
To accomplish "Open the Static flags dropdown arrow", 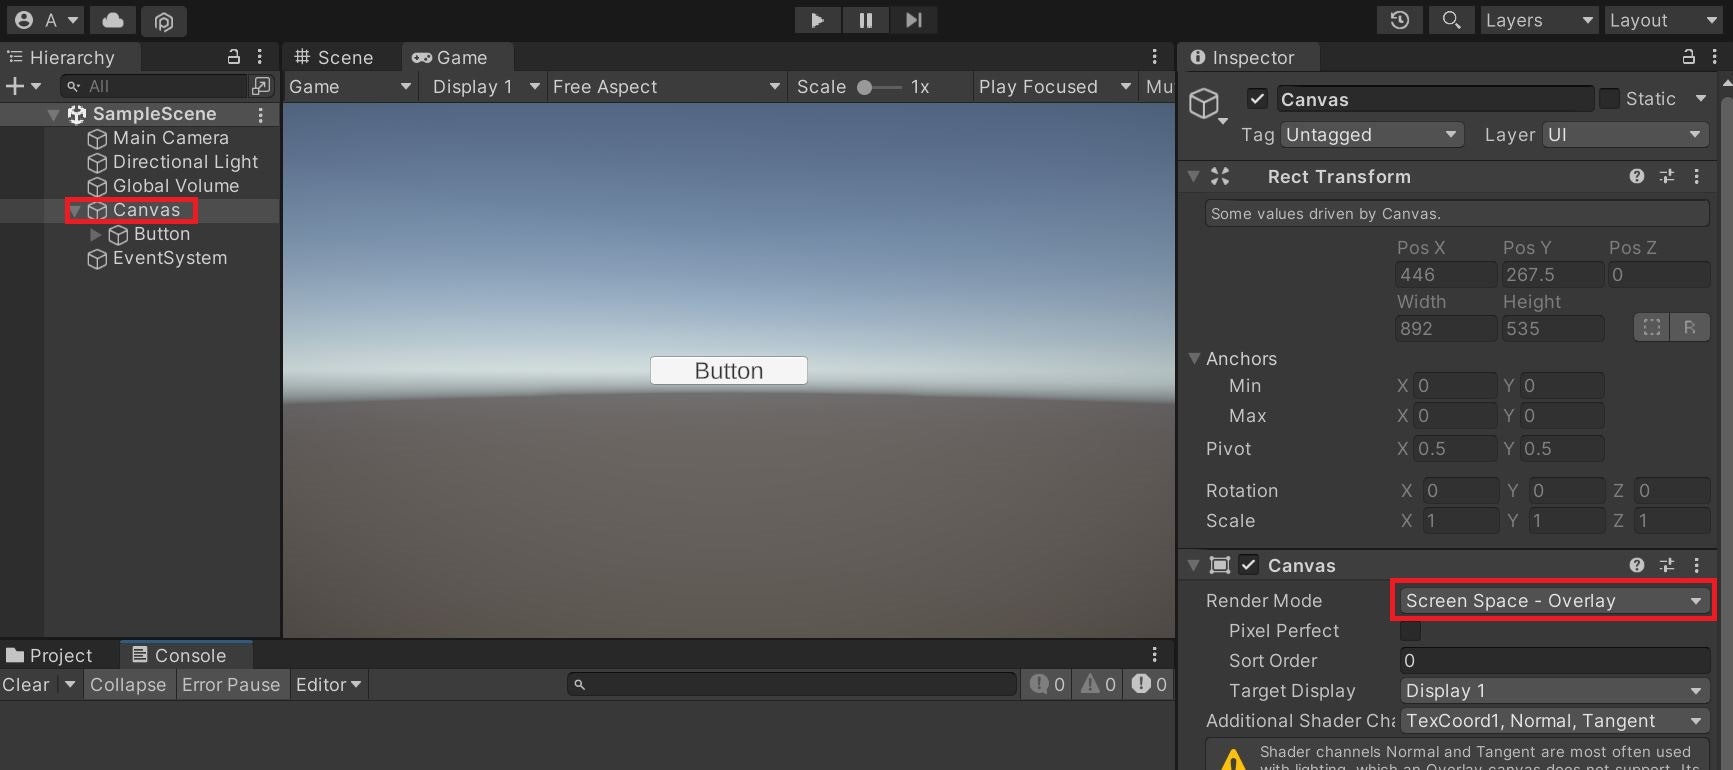I will pos(1700,98).
